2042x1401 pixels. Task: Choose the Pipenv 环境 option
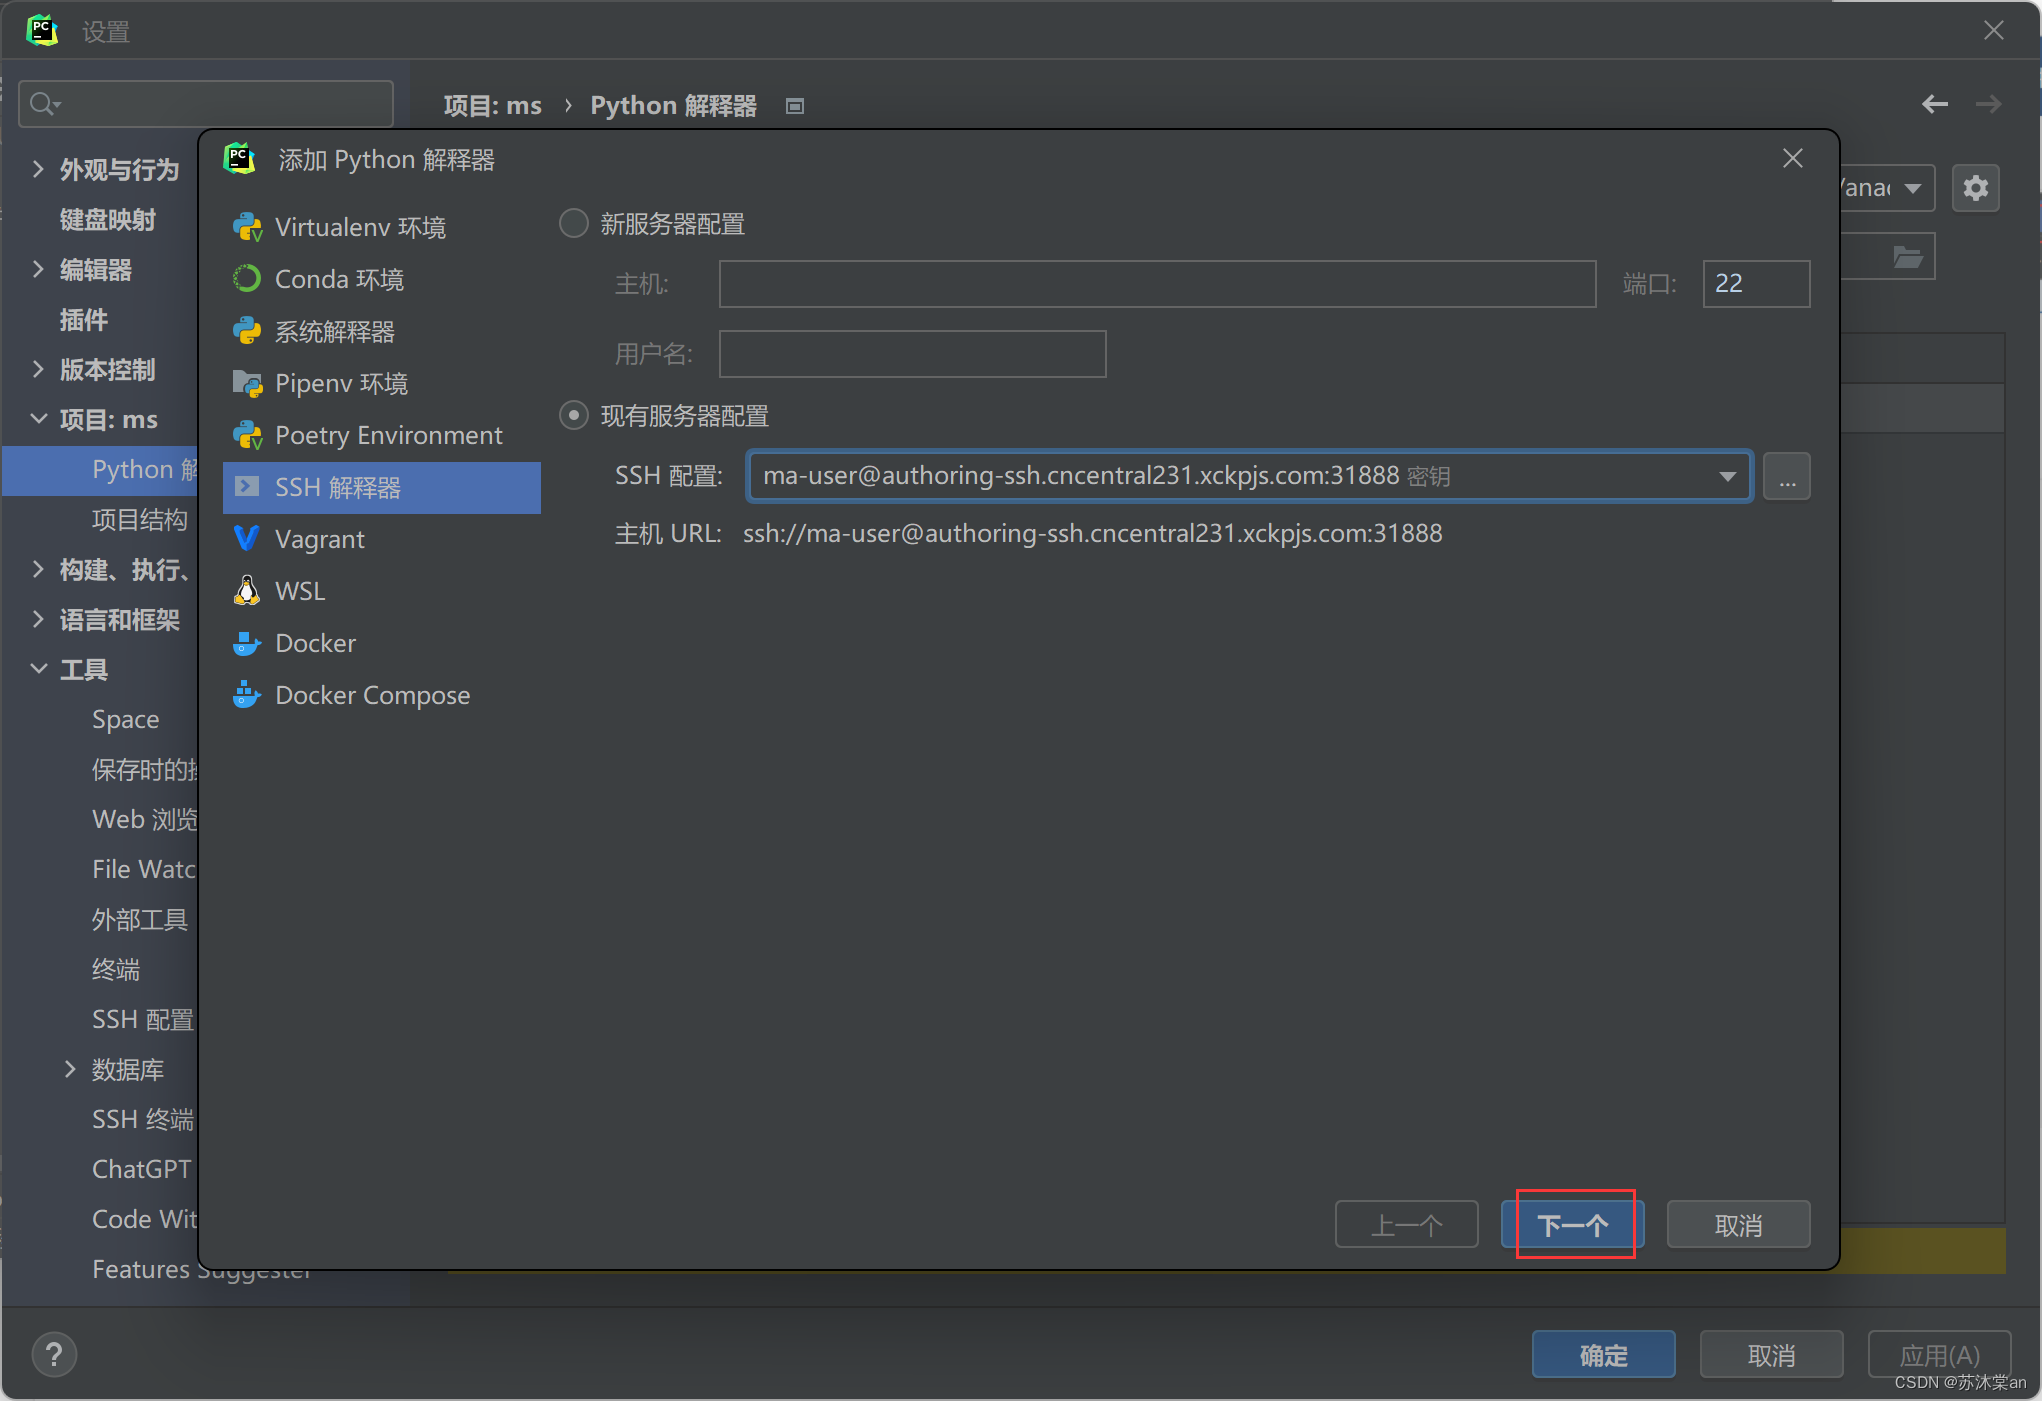pyautogui.click(x=341, y=383)
